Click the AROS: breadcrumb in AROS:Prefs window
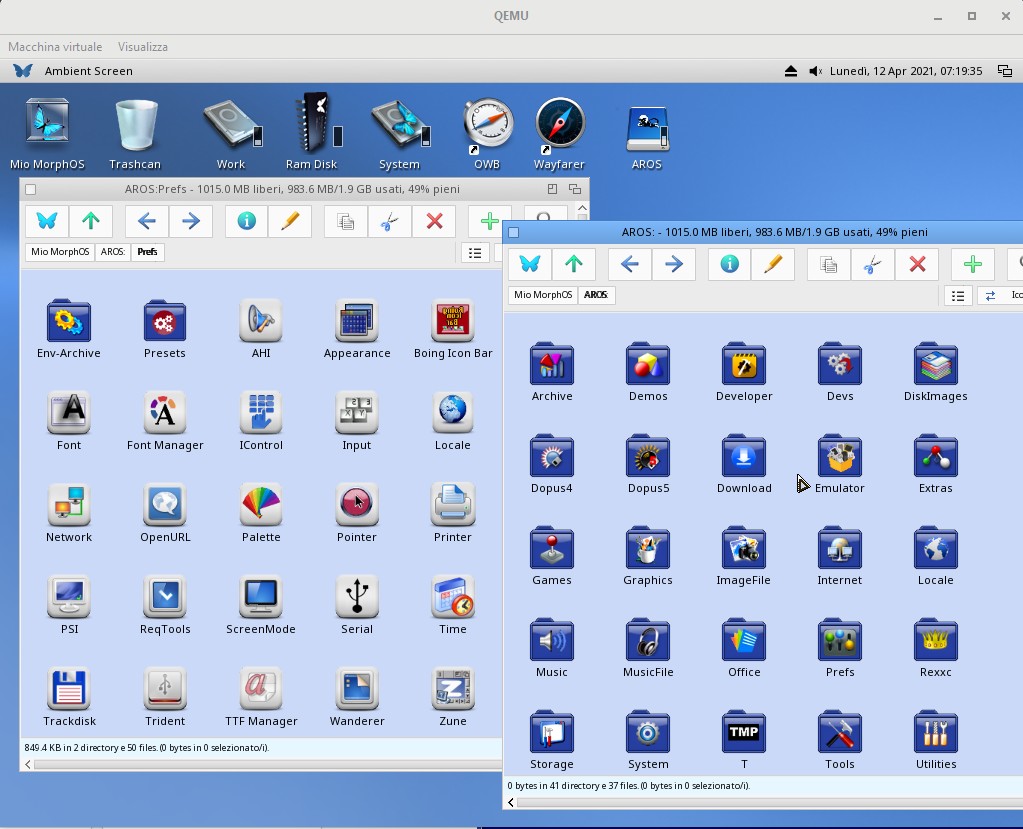This screenshot has width=1023, height=829. [113, 252]
